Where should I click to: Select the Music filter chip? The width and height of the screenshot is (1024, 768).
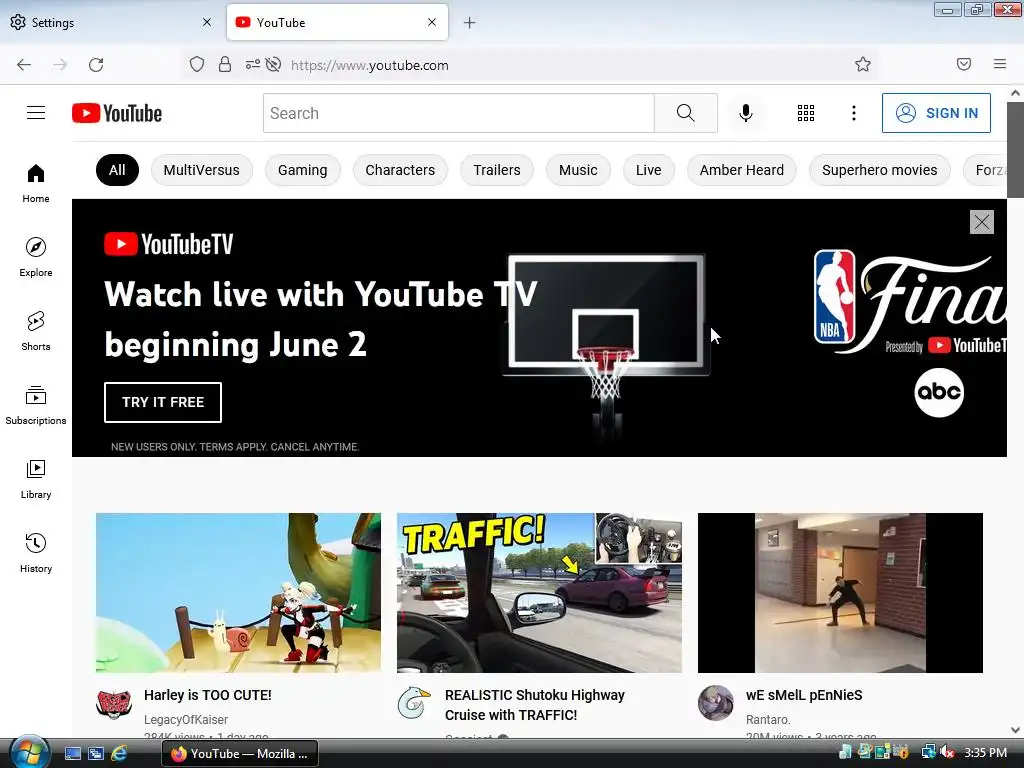tap(578, 170)
